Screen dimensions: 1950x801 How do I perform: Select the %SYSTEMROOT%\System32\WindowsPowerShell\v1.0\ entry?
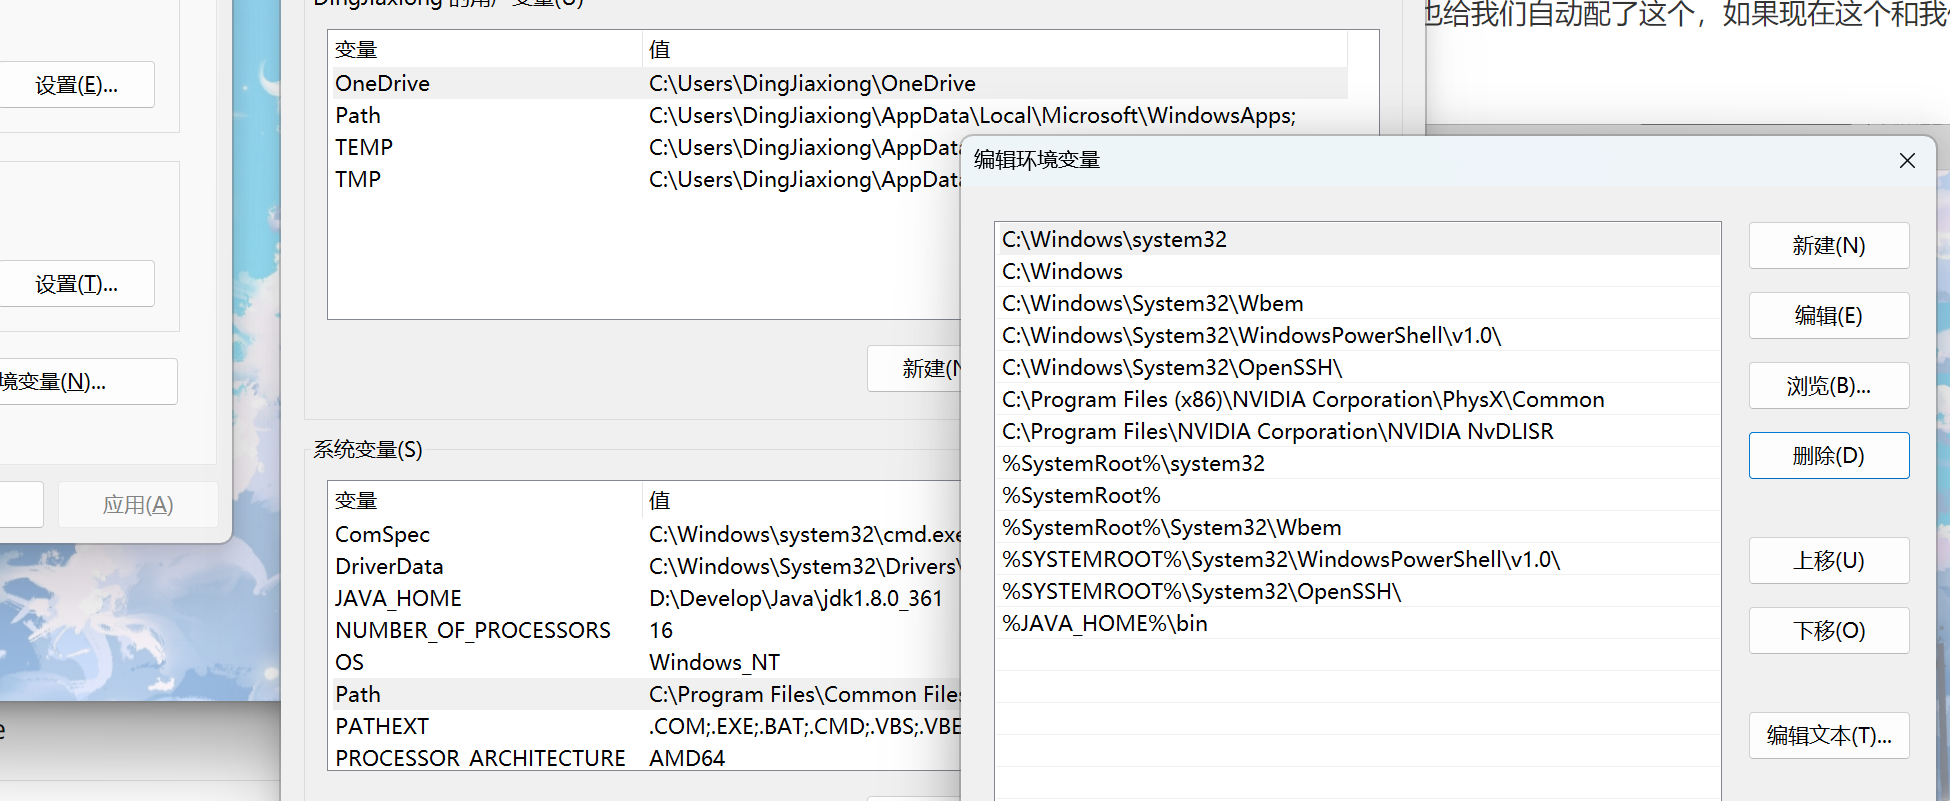pyautogui.click(x=1358, y=559)
